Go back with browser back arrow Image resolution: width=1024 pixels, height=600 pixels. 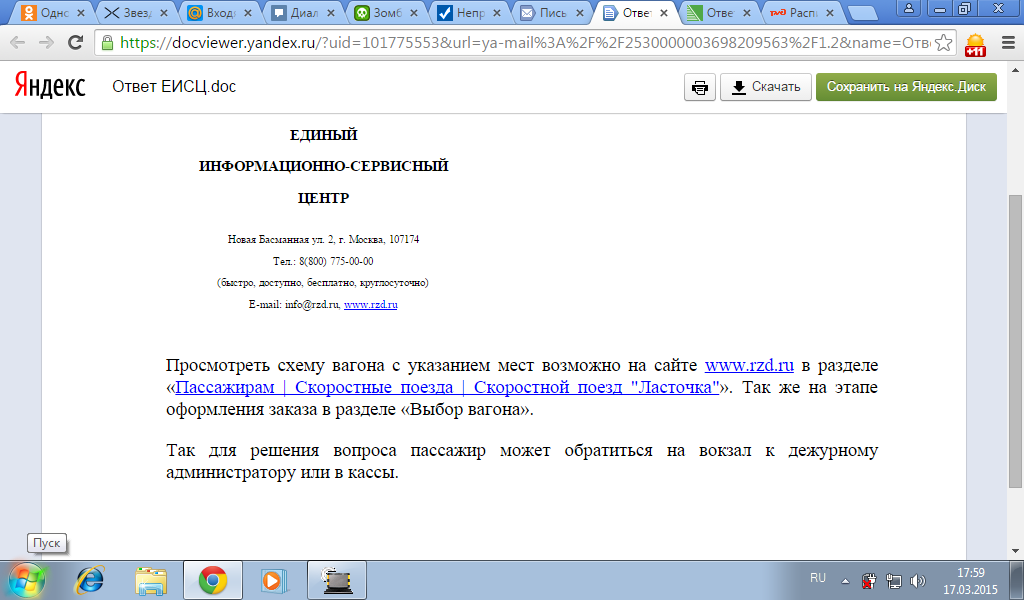18,44
